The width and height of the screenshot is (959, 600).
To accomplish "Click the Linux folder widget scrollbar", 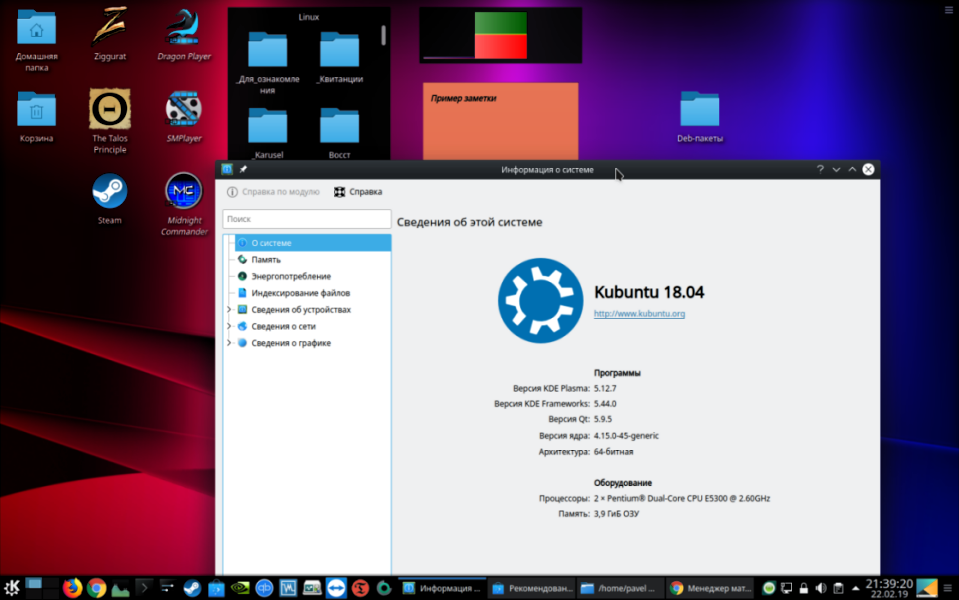I will click(384, 36).
